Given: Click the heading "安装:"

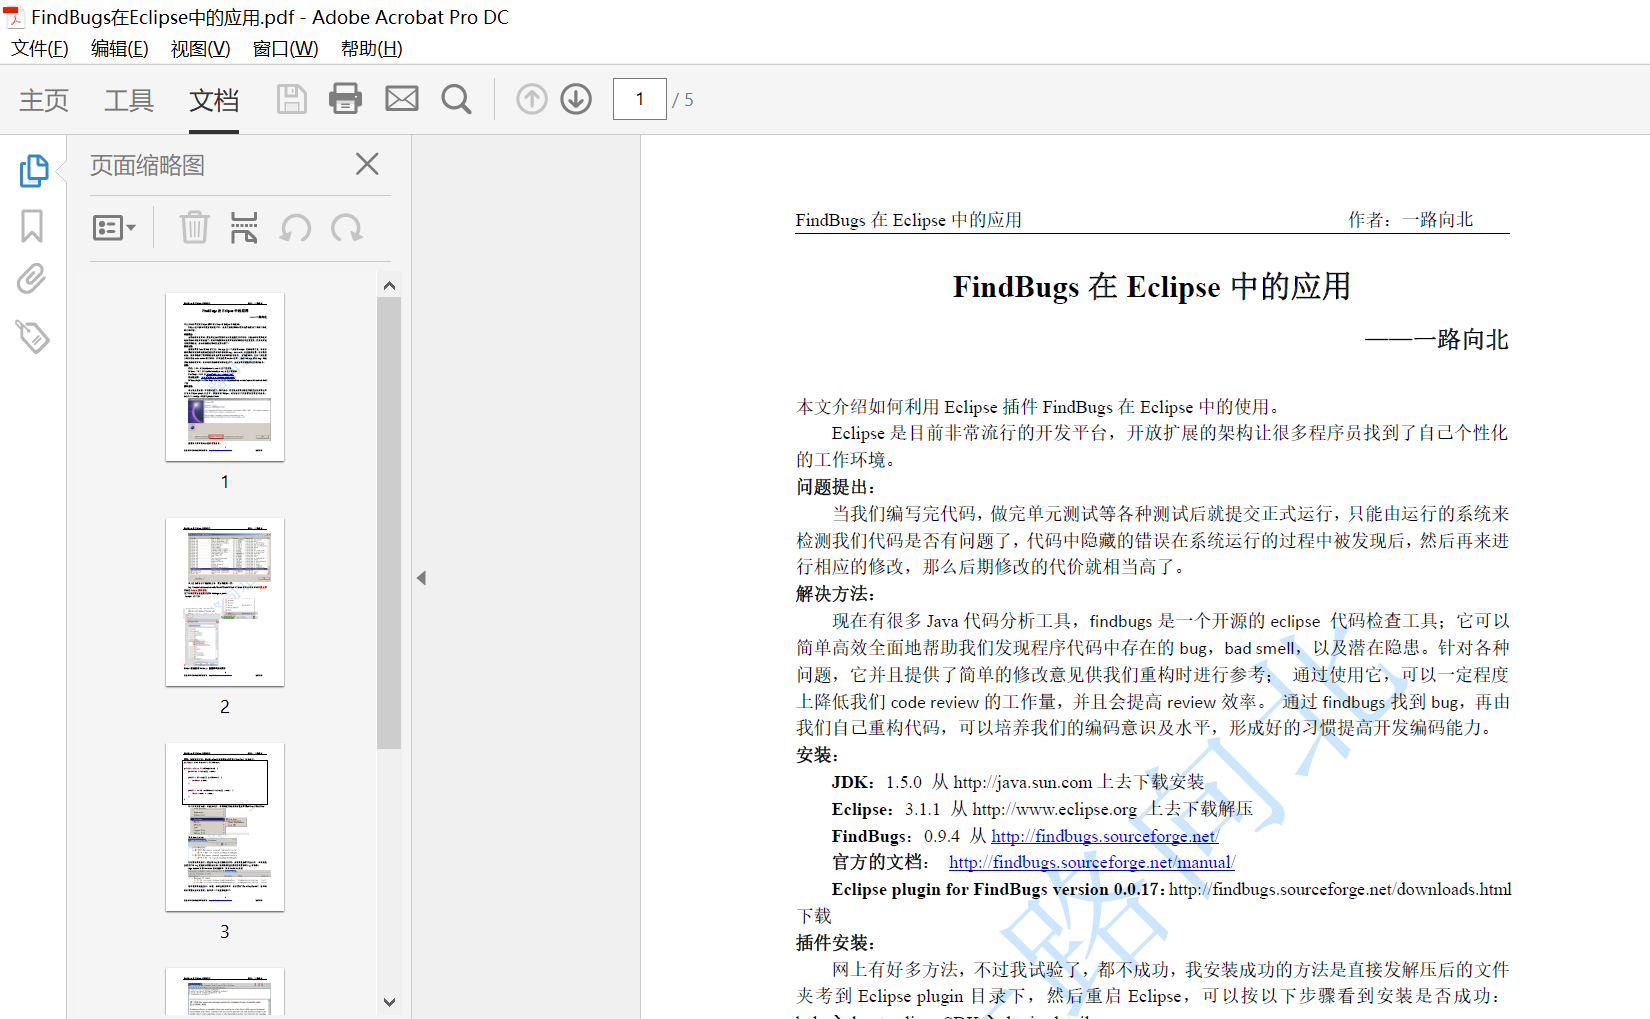Looking at the screenshot, I should coord(818,755).
